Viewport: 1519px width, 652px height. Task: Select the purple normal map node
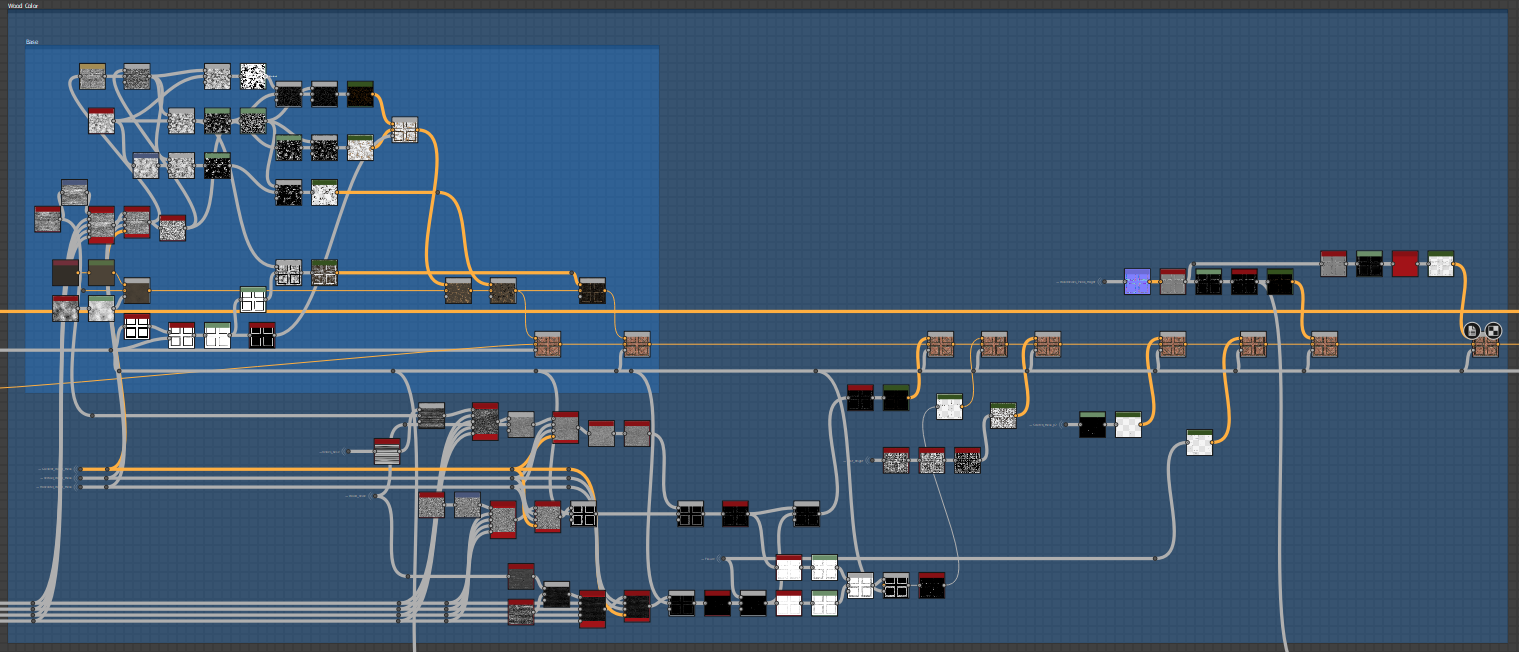point(1137,281)
